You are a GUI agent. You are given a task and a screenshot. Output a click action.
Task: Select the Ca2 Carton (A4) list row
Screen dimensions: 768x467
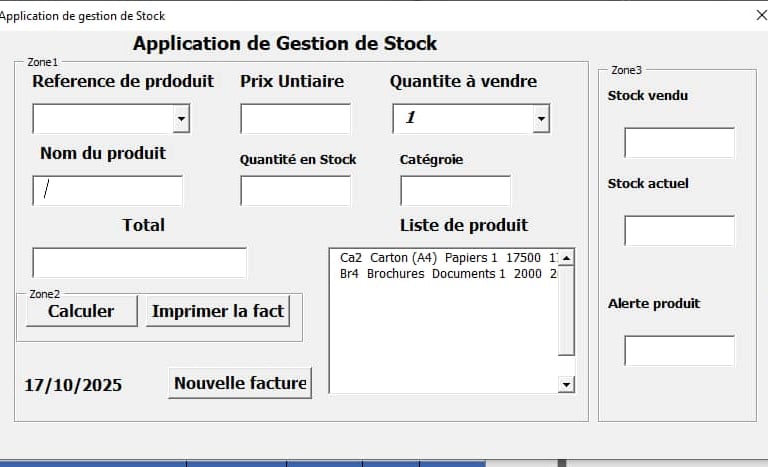coord(445,258)
